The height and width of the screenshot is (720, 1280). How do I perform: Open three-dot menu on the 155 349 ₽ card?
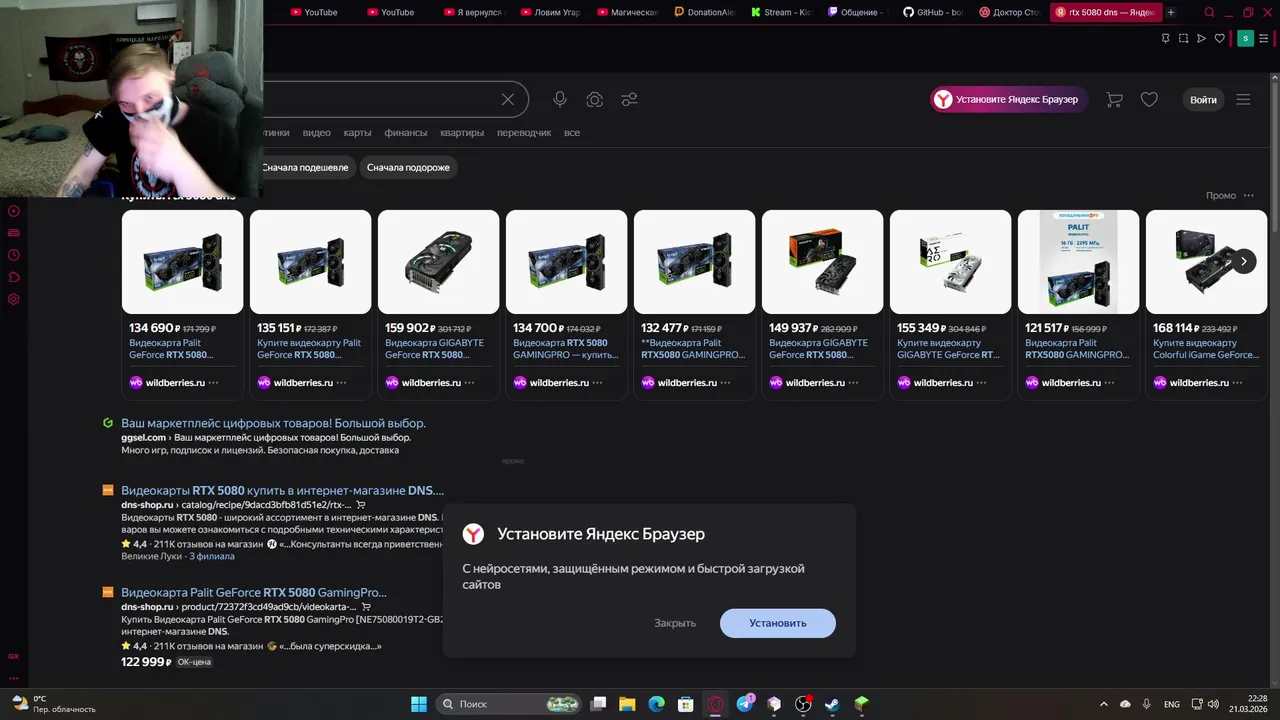(x=981, y=382)
